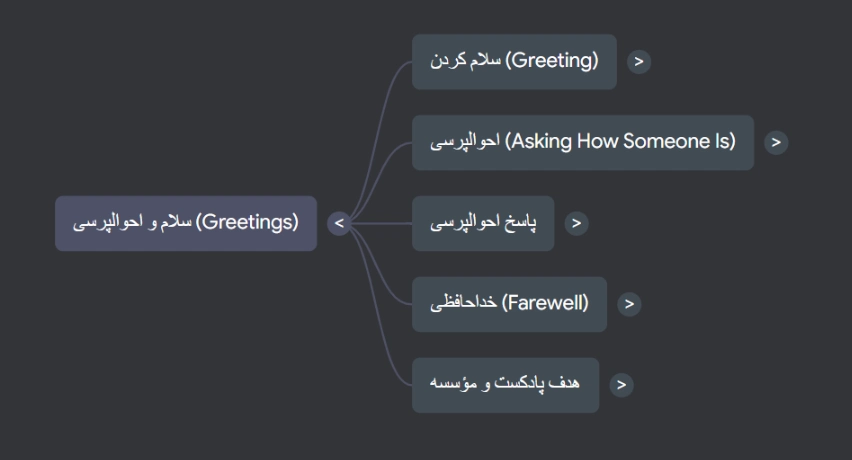Collapse the root Greetings node chevron
Viewport: 852px width, 460px height.
pos(340,223)
